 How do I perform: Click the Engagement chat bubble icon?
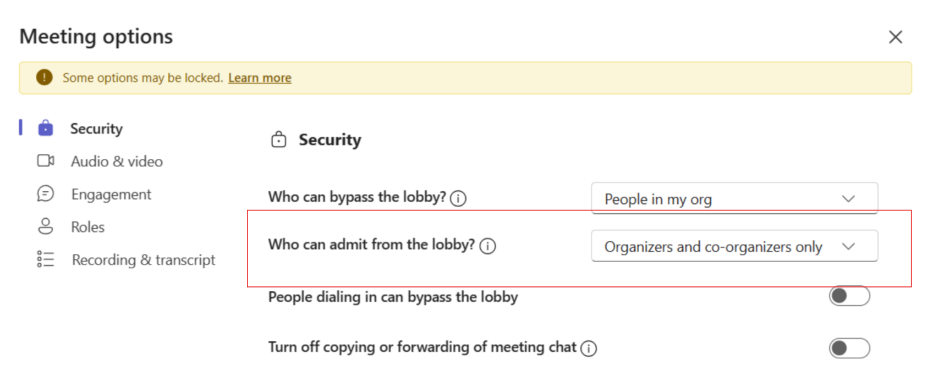[45, 194]
